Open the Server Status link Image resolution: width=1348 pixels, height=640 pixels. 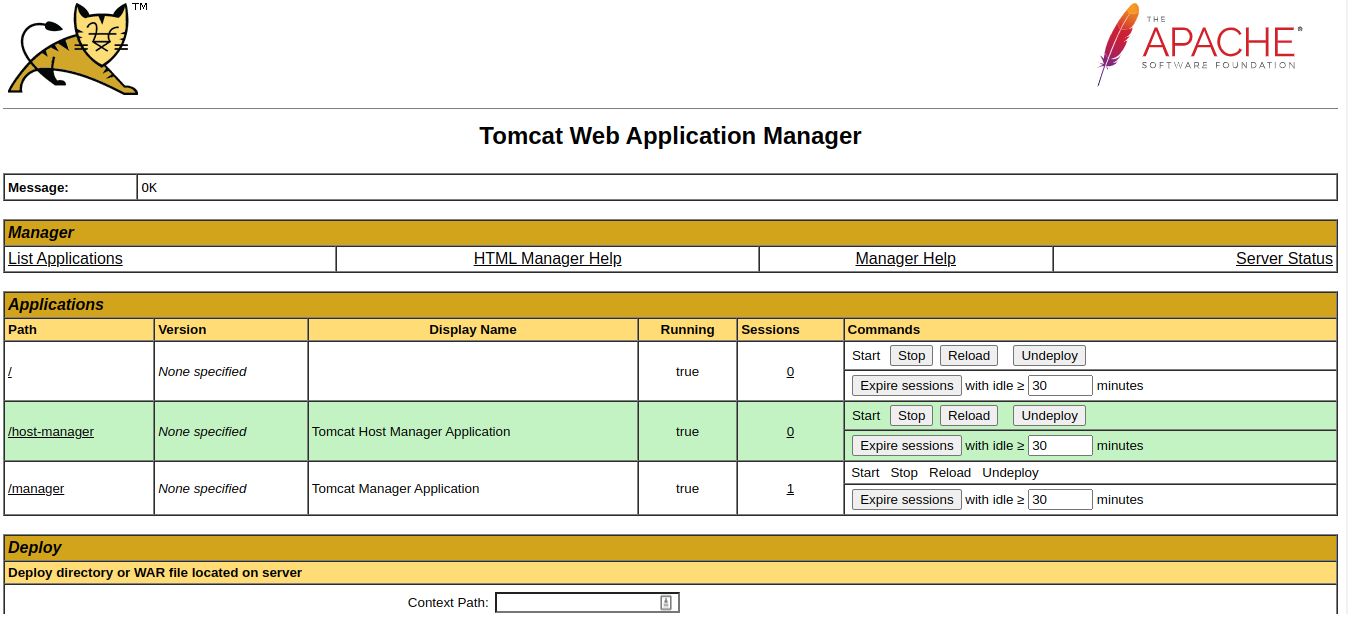point(1284,258)
